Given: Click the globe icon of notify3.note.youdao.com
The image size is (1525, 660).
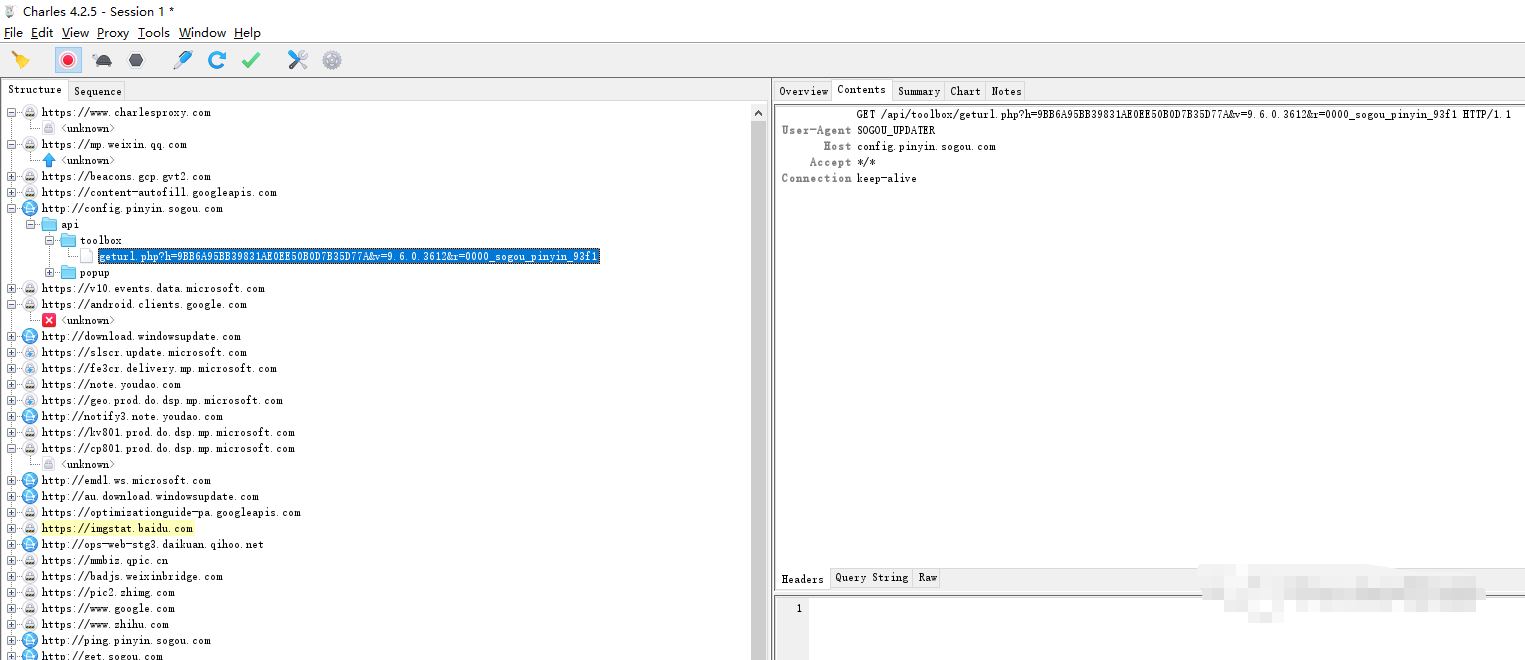Looking at the screenshot, I should (30, 417).
